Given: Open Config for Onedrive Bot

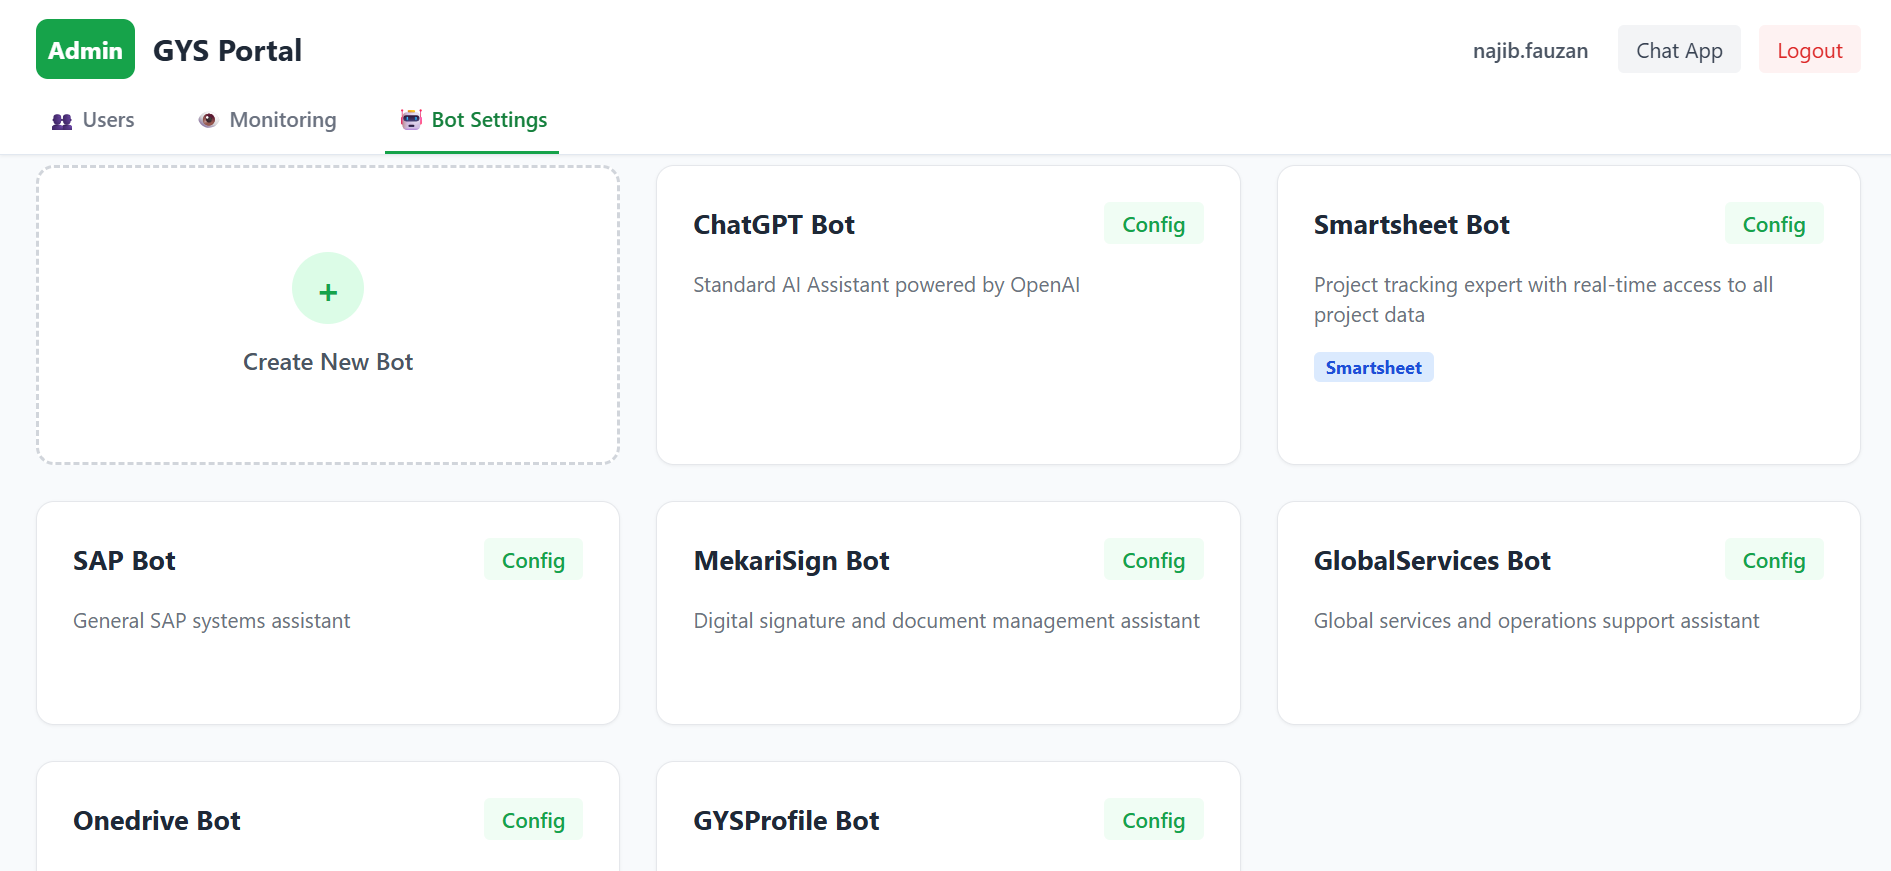Looking at the screenshot, I should tap(533, 821).
